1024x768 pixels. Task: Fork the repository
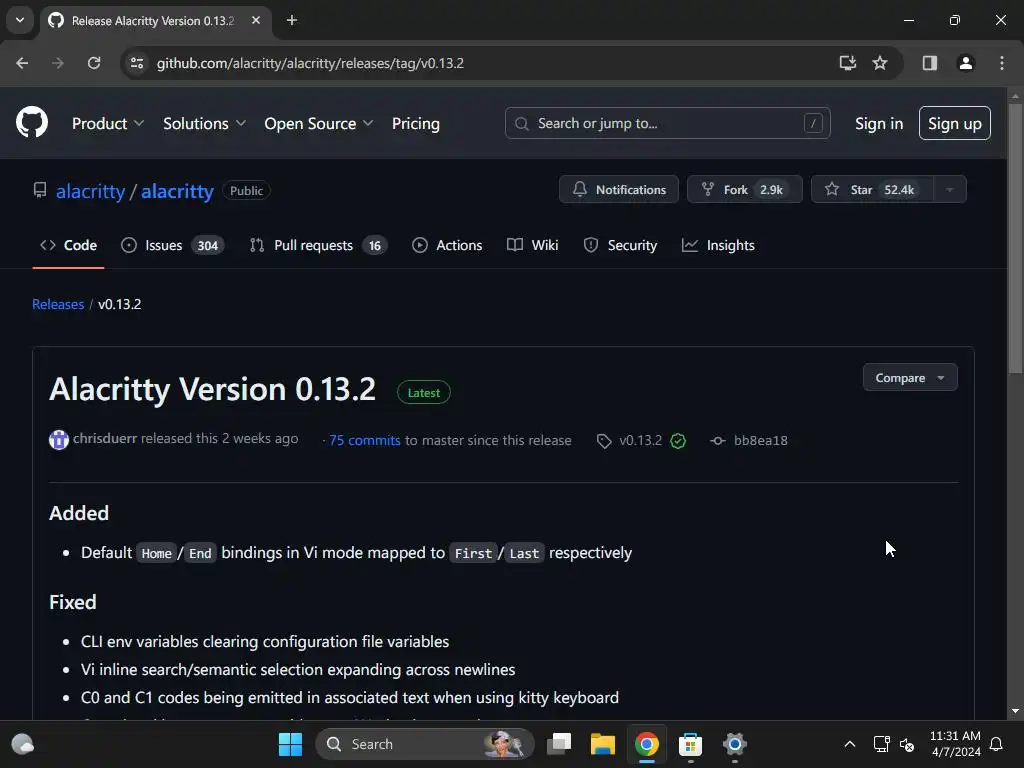[x=744, y=189]
